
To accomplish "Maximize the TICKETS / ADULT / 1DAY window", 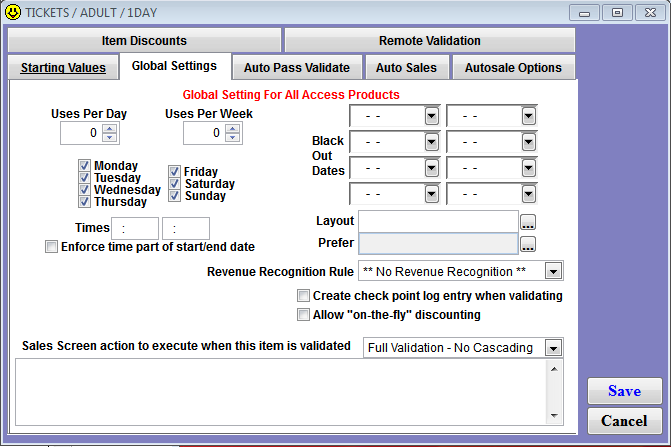I will point(617,12).
